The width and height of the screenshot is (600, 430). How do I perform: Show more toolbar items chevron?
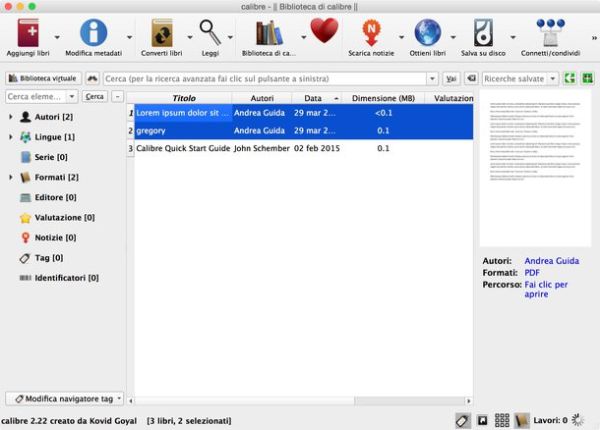coord(594,37)
